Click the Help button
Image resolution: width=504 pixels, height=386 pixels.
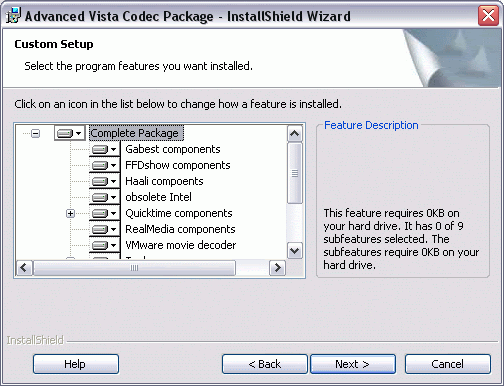pyautogui.click(x=76, y=364)
